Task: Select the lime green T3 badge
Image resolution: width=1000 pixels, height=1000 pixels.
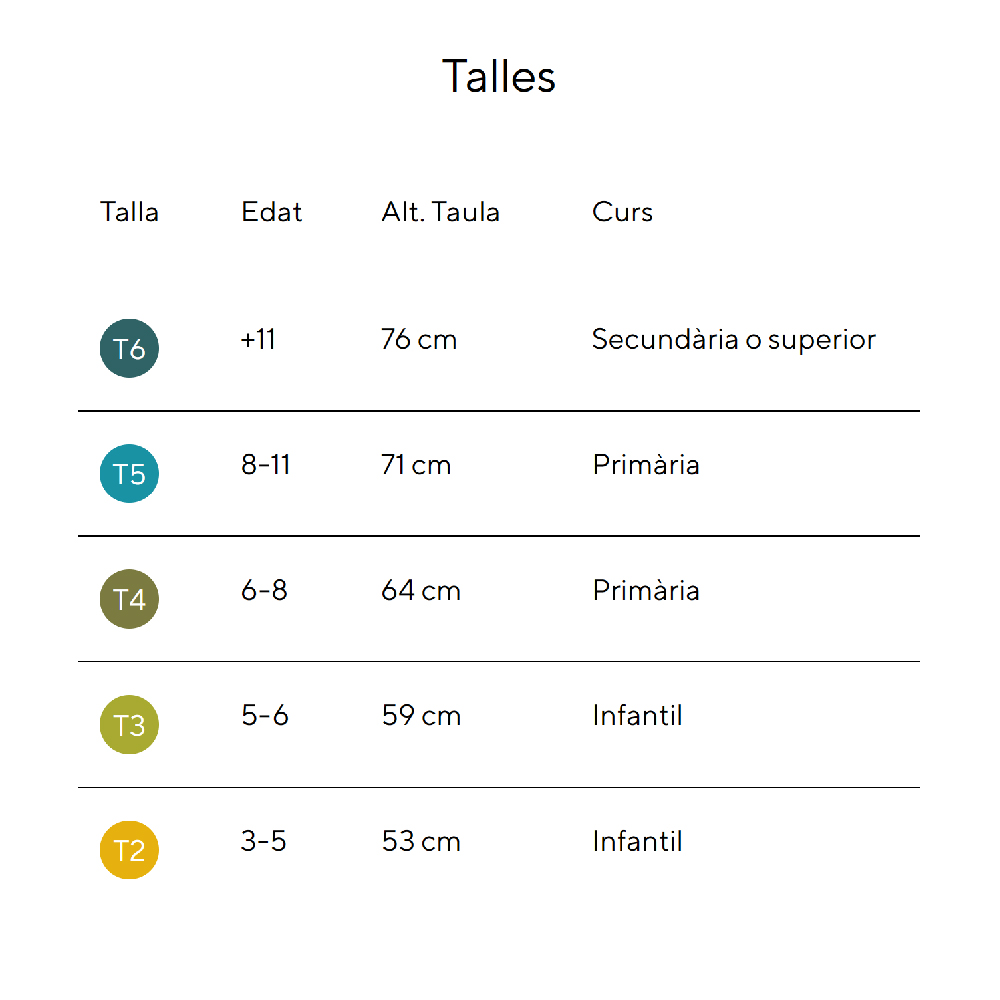Action: click(129, 725)
